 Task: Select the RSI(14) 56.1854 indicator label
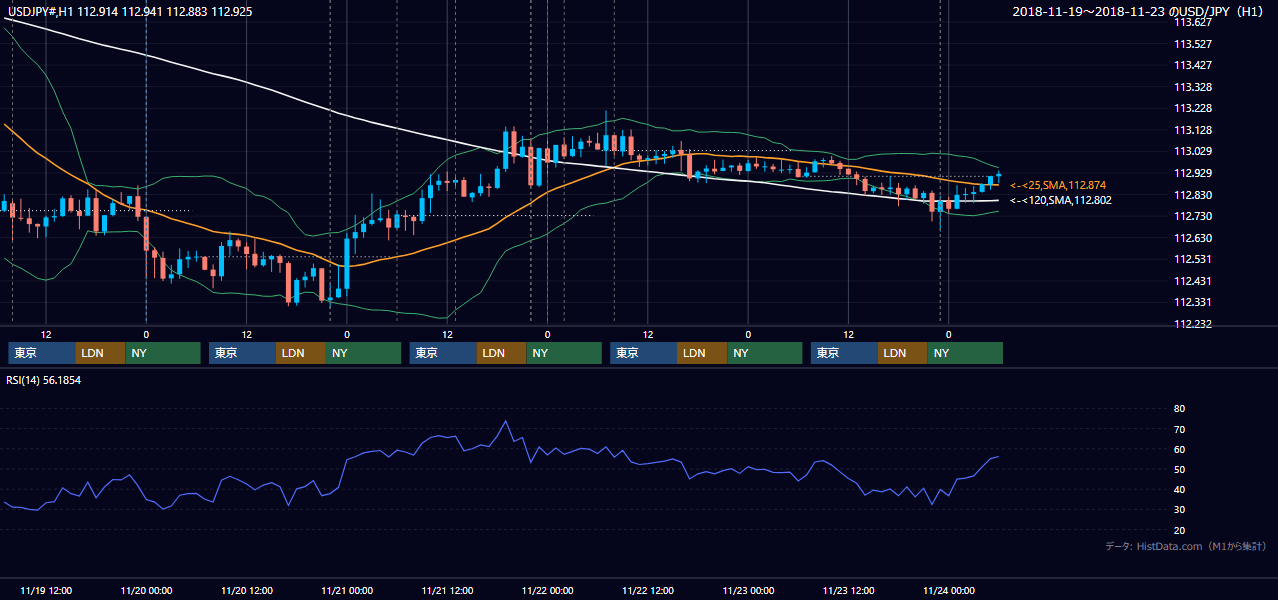pos(45,380)
